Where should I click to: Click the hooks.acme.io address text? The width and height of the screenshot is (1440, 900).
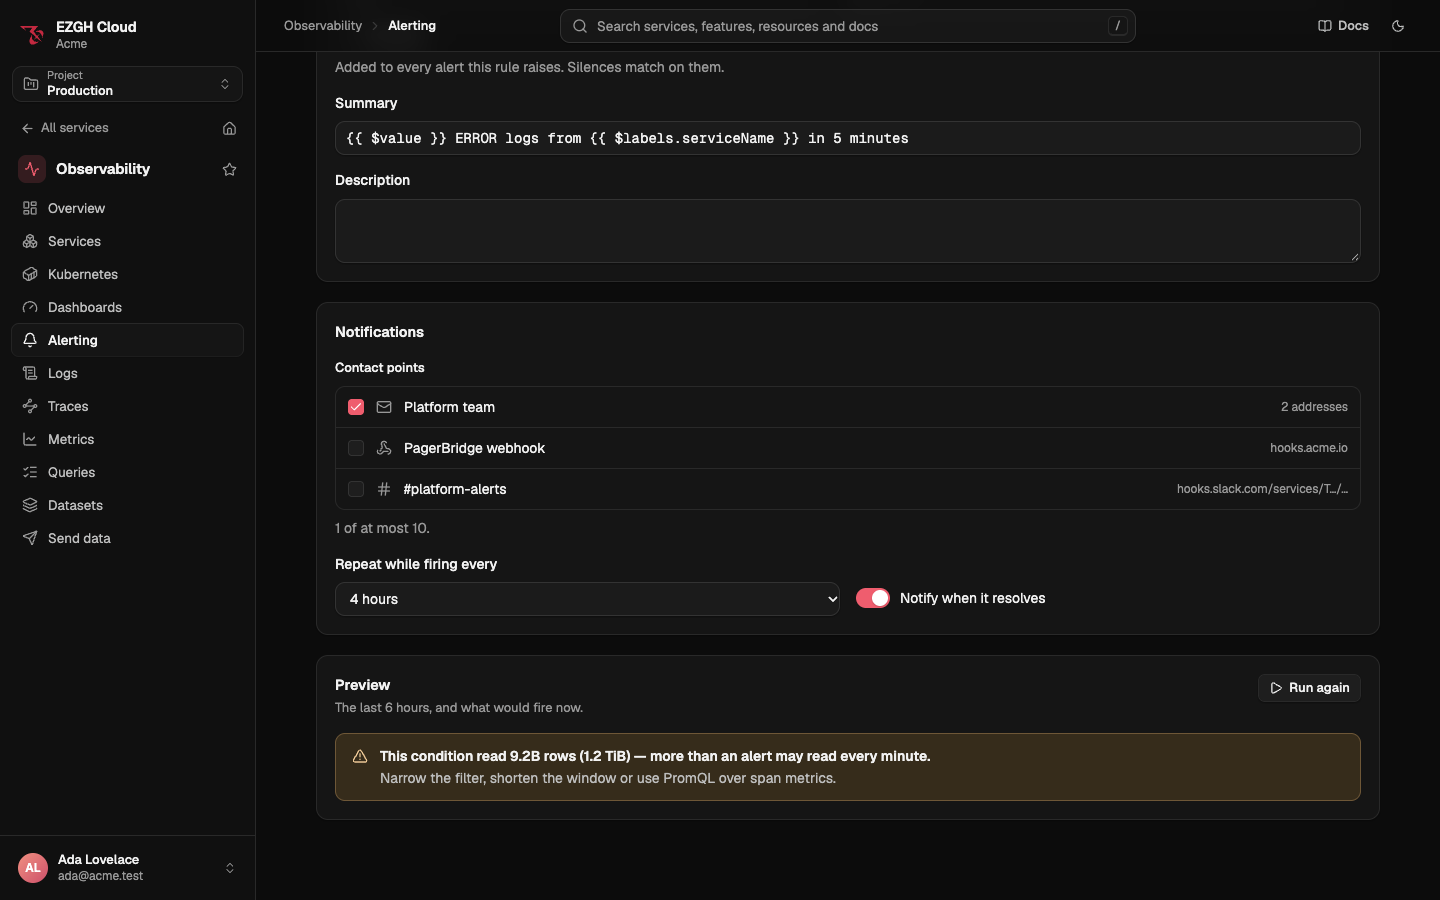point(1309,448)
